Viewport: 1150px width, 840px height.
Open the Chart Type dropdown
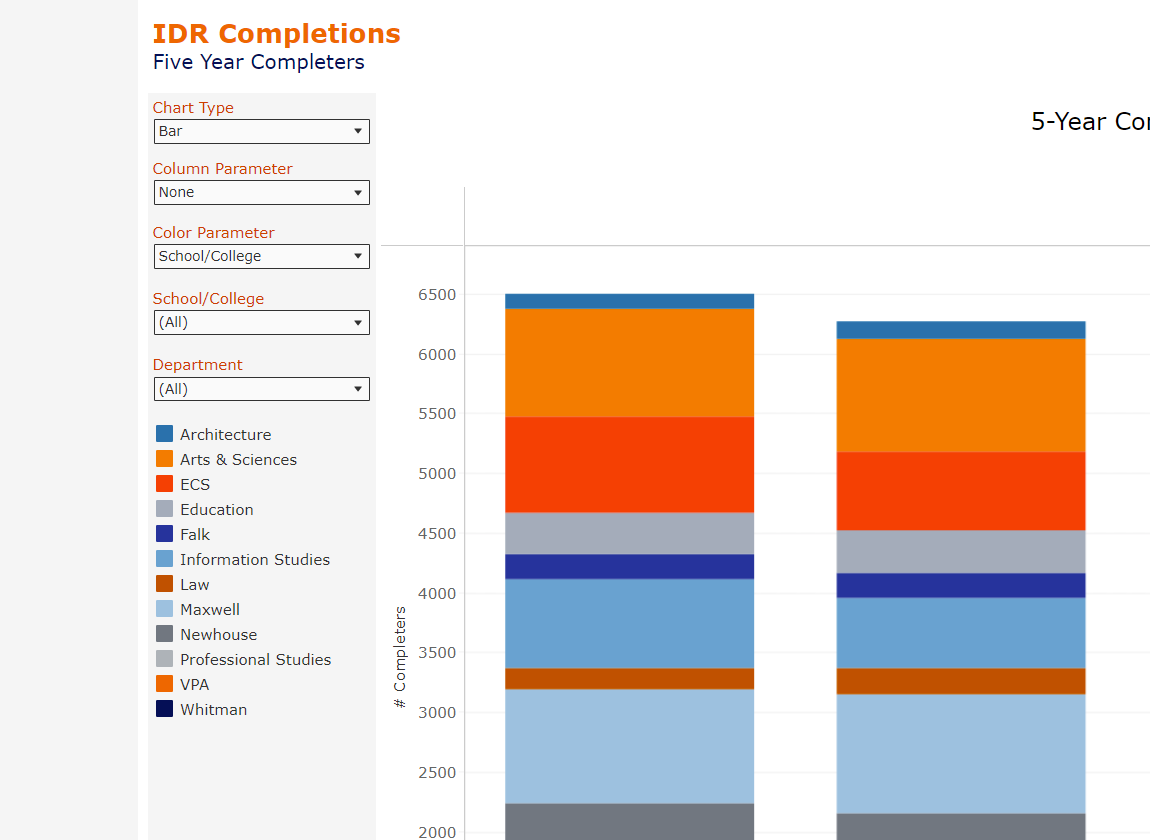[x=262, y=131]
